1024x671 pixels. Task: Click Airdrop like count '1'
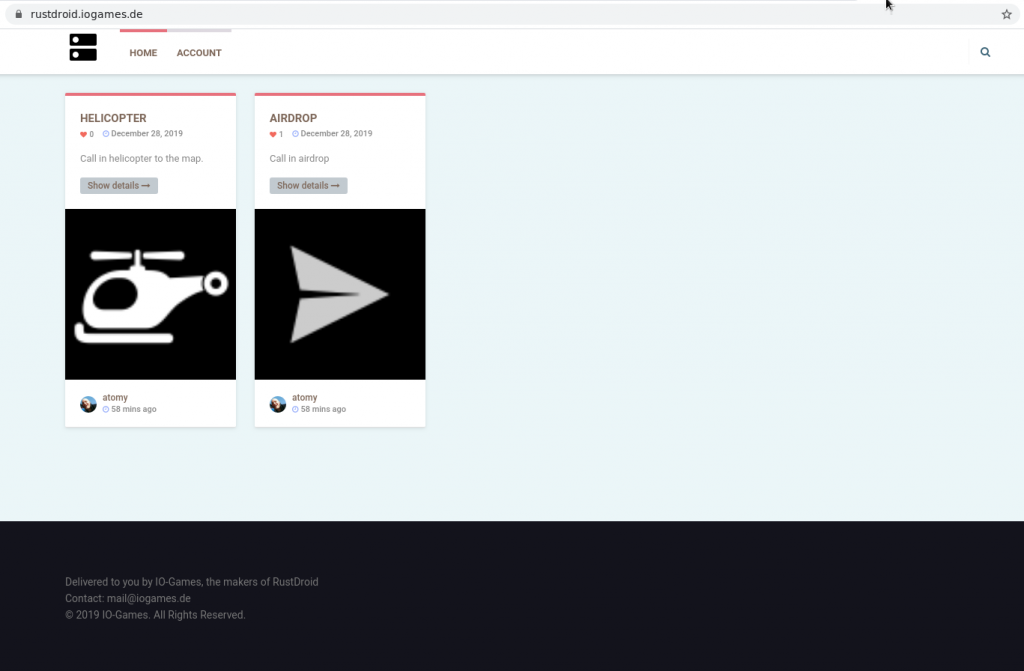coord(281,135)
